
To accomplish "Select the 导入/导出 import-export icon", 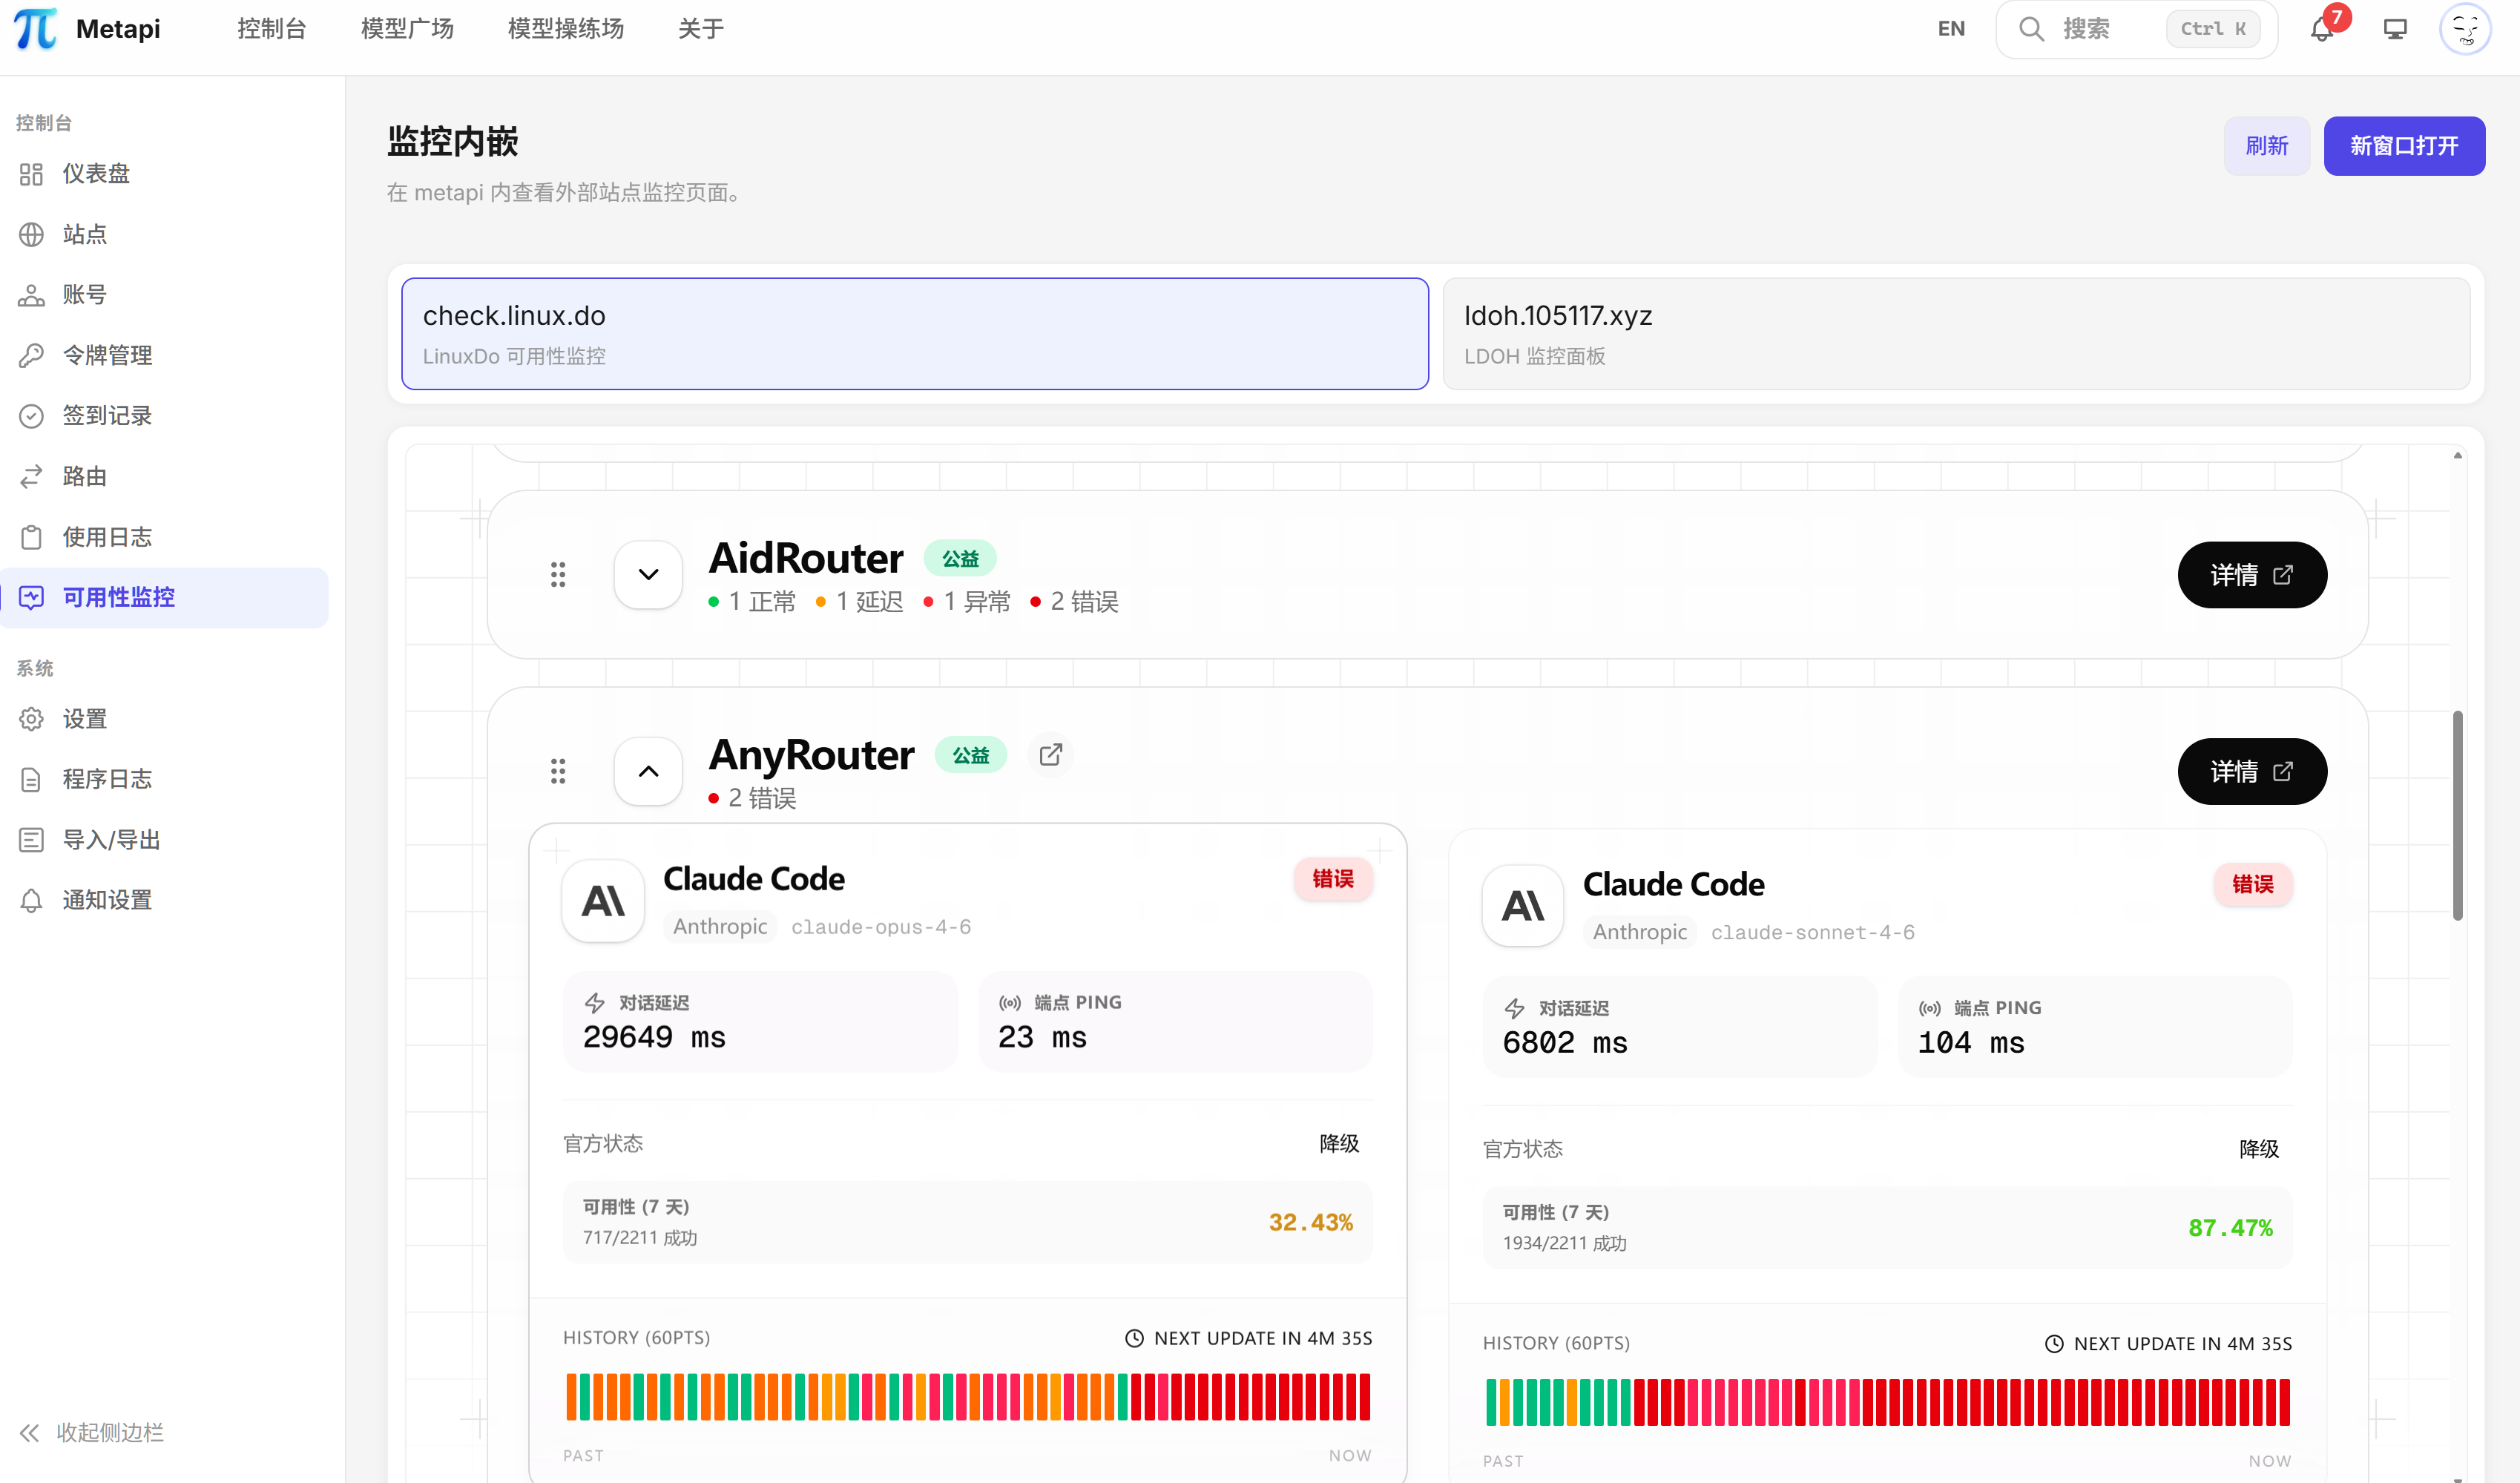I will coord(30,839).
